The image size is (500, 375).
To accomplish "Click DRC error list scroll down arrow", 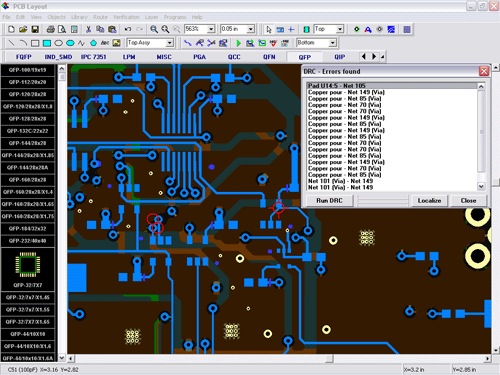I will [481, 187].
